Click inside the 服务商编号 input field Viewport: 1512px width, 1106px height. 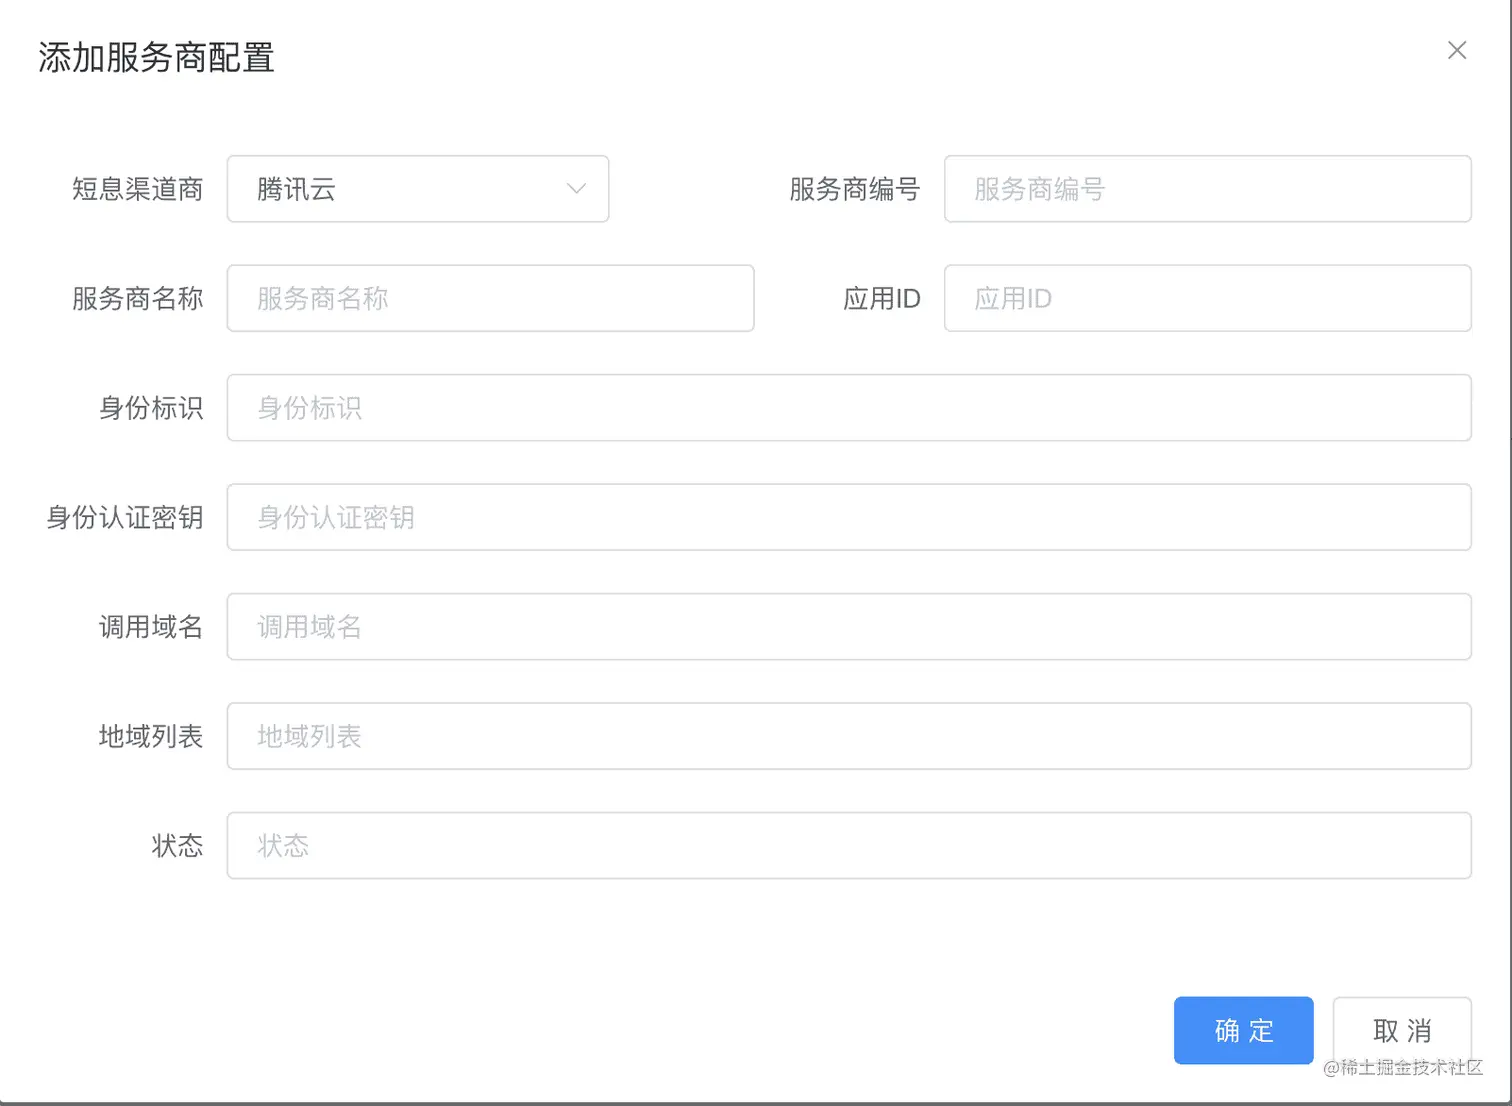1207,189
